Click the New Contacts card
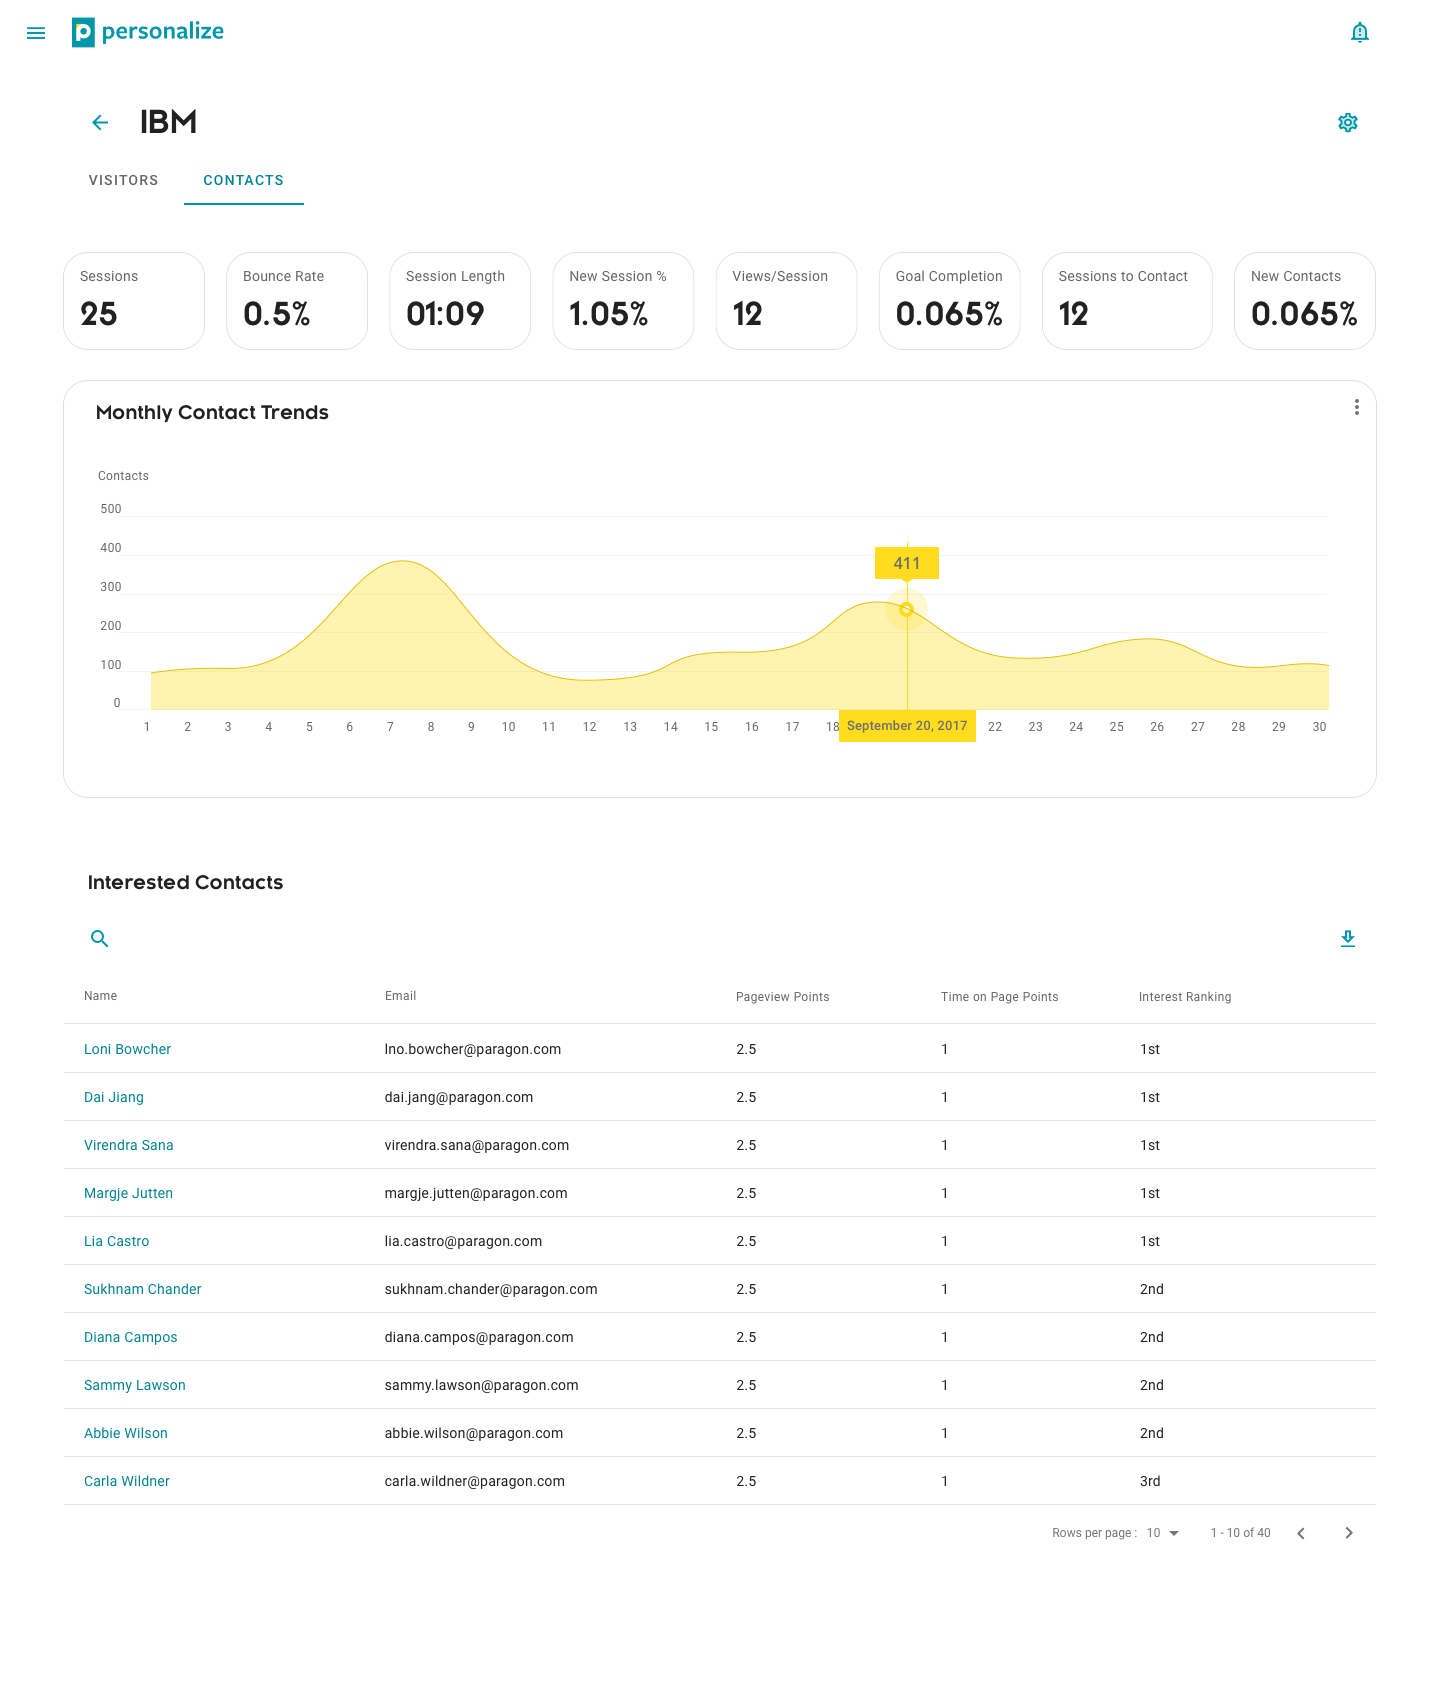 (1305, 301)
